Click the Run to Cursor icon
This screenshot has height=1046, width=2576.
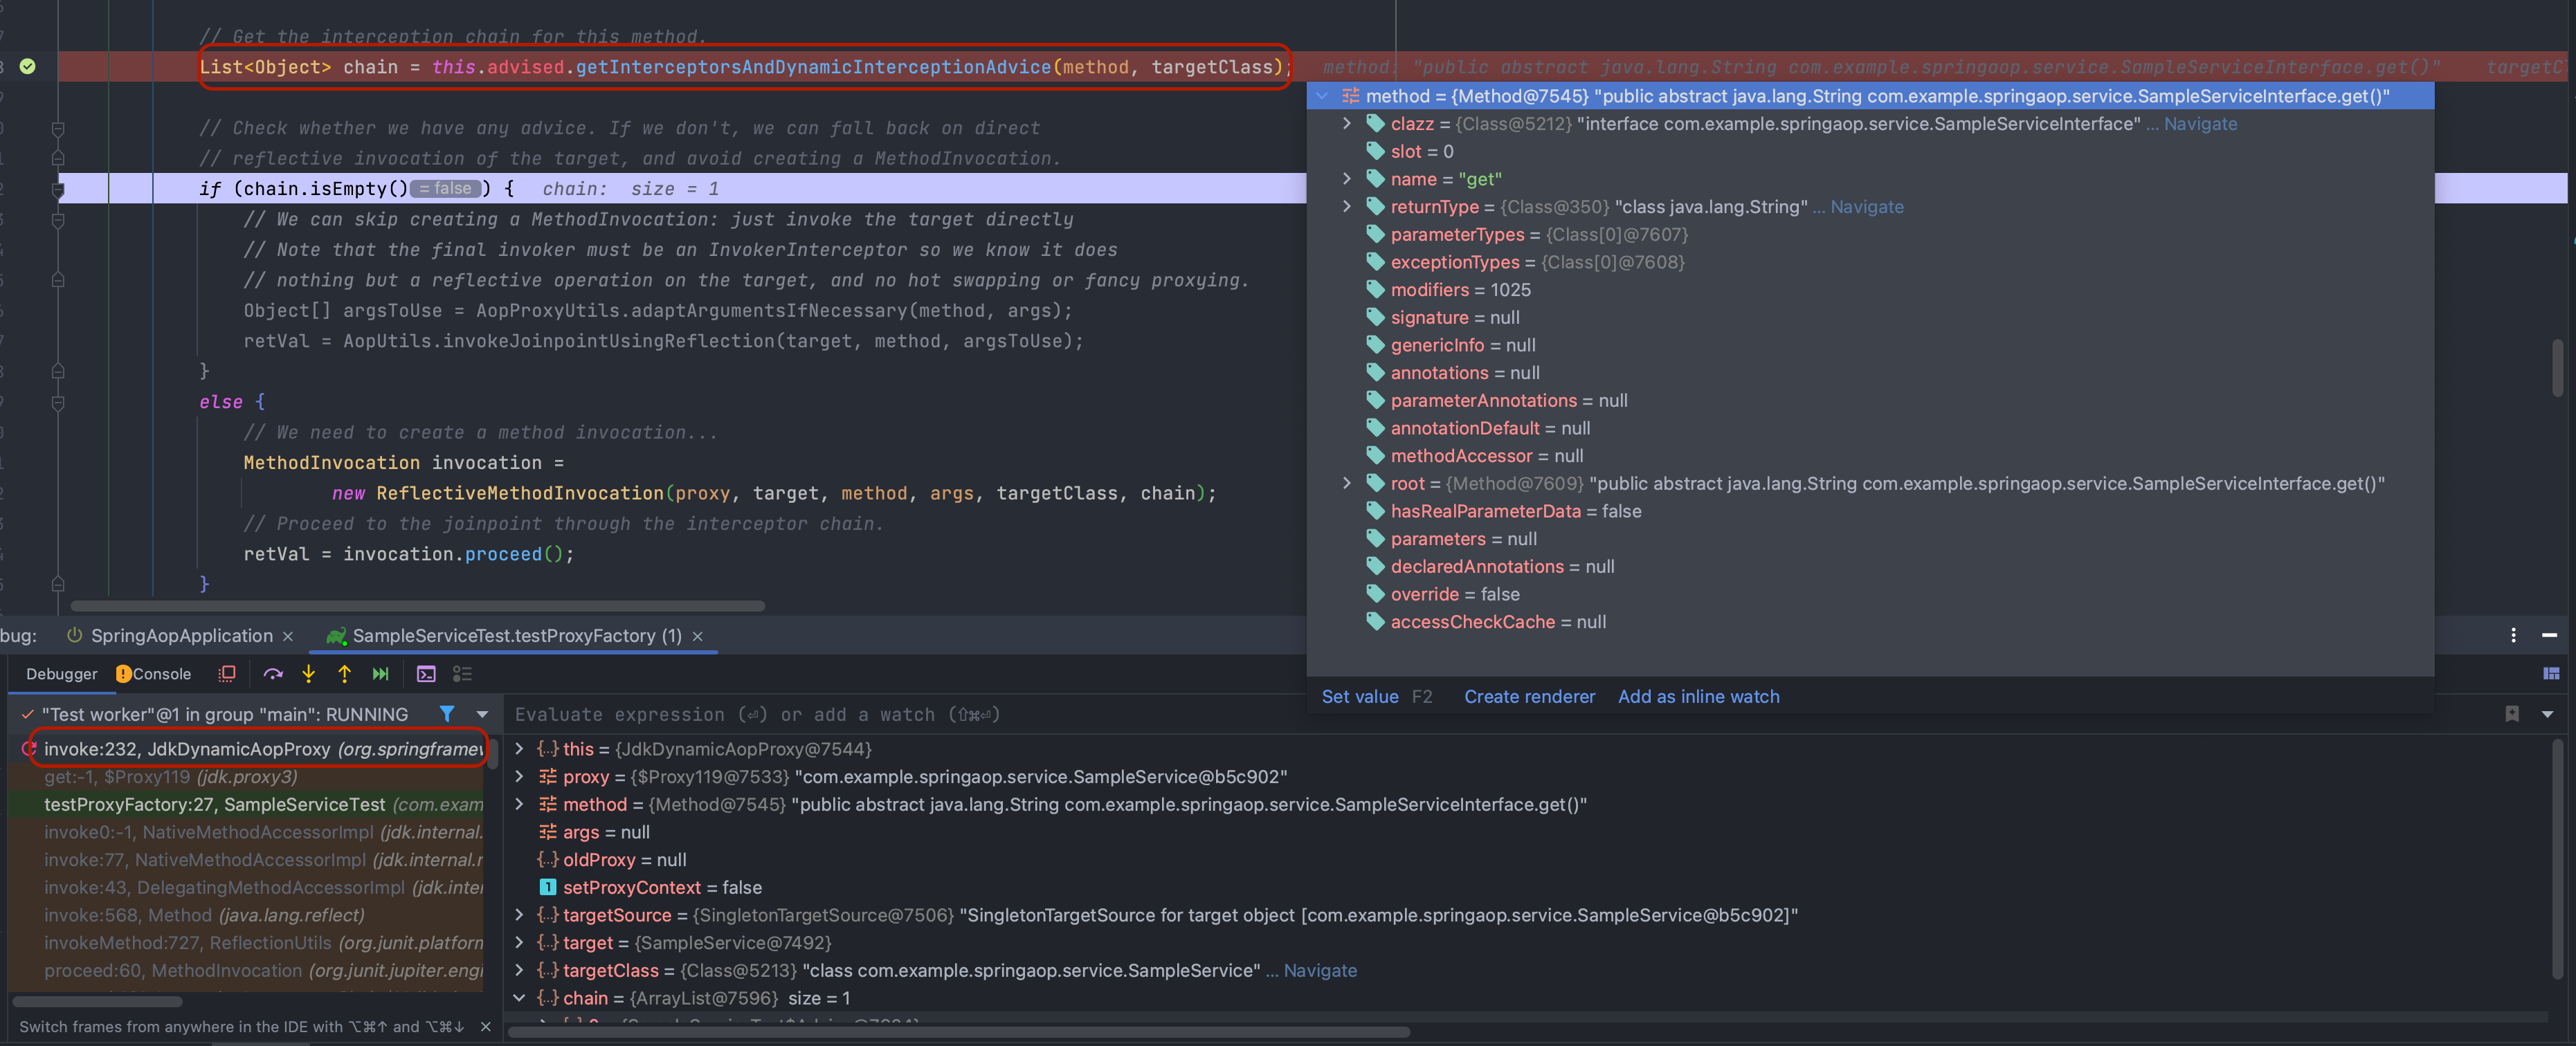(x=380, y=674)
